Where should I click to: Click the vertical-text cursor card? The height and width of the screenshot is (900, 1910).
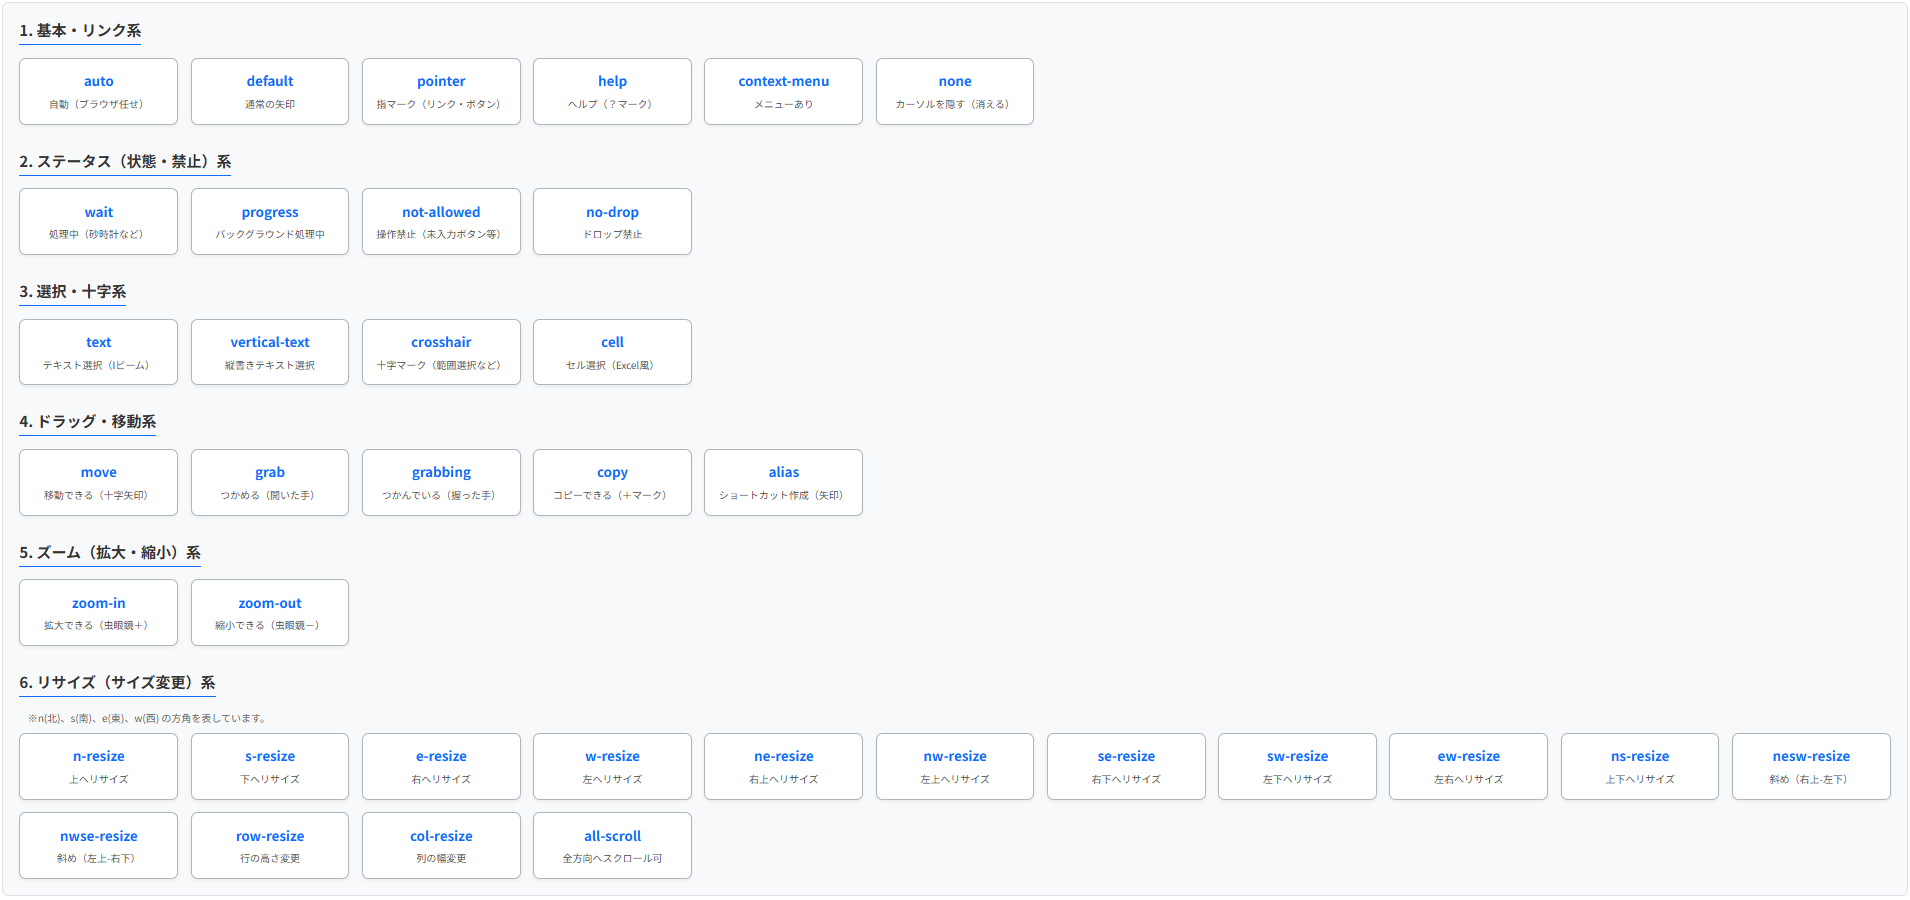pos(269,351)
